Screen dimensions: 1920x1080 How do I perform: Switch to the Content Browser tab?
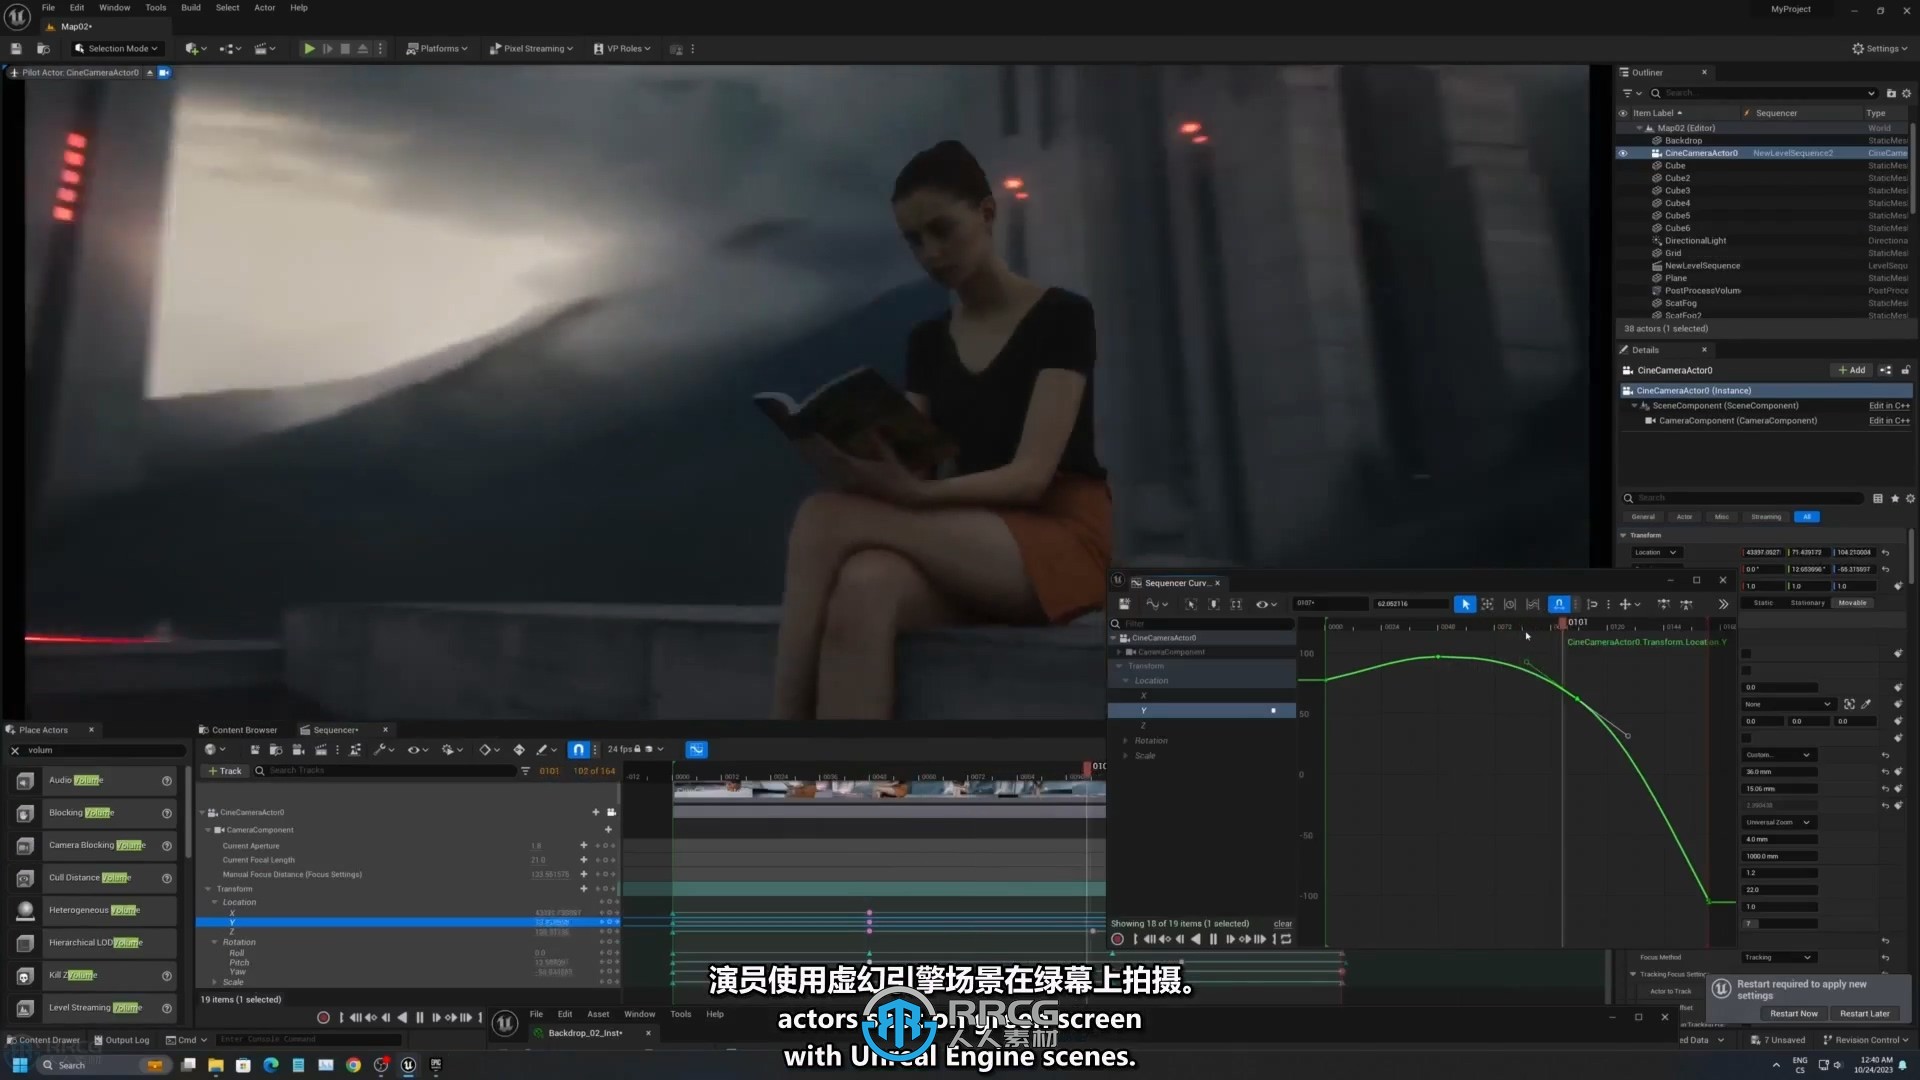coord(238,730)
